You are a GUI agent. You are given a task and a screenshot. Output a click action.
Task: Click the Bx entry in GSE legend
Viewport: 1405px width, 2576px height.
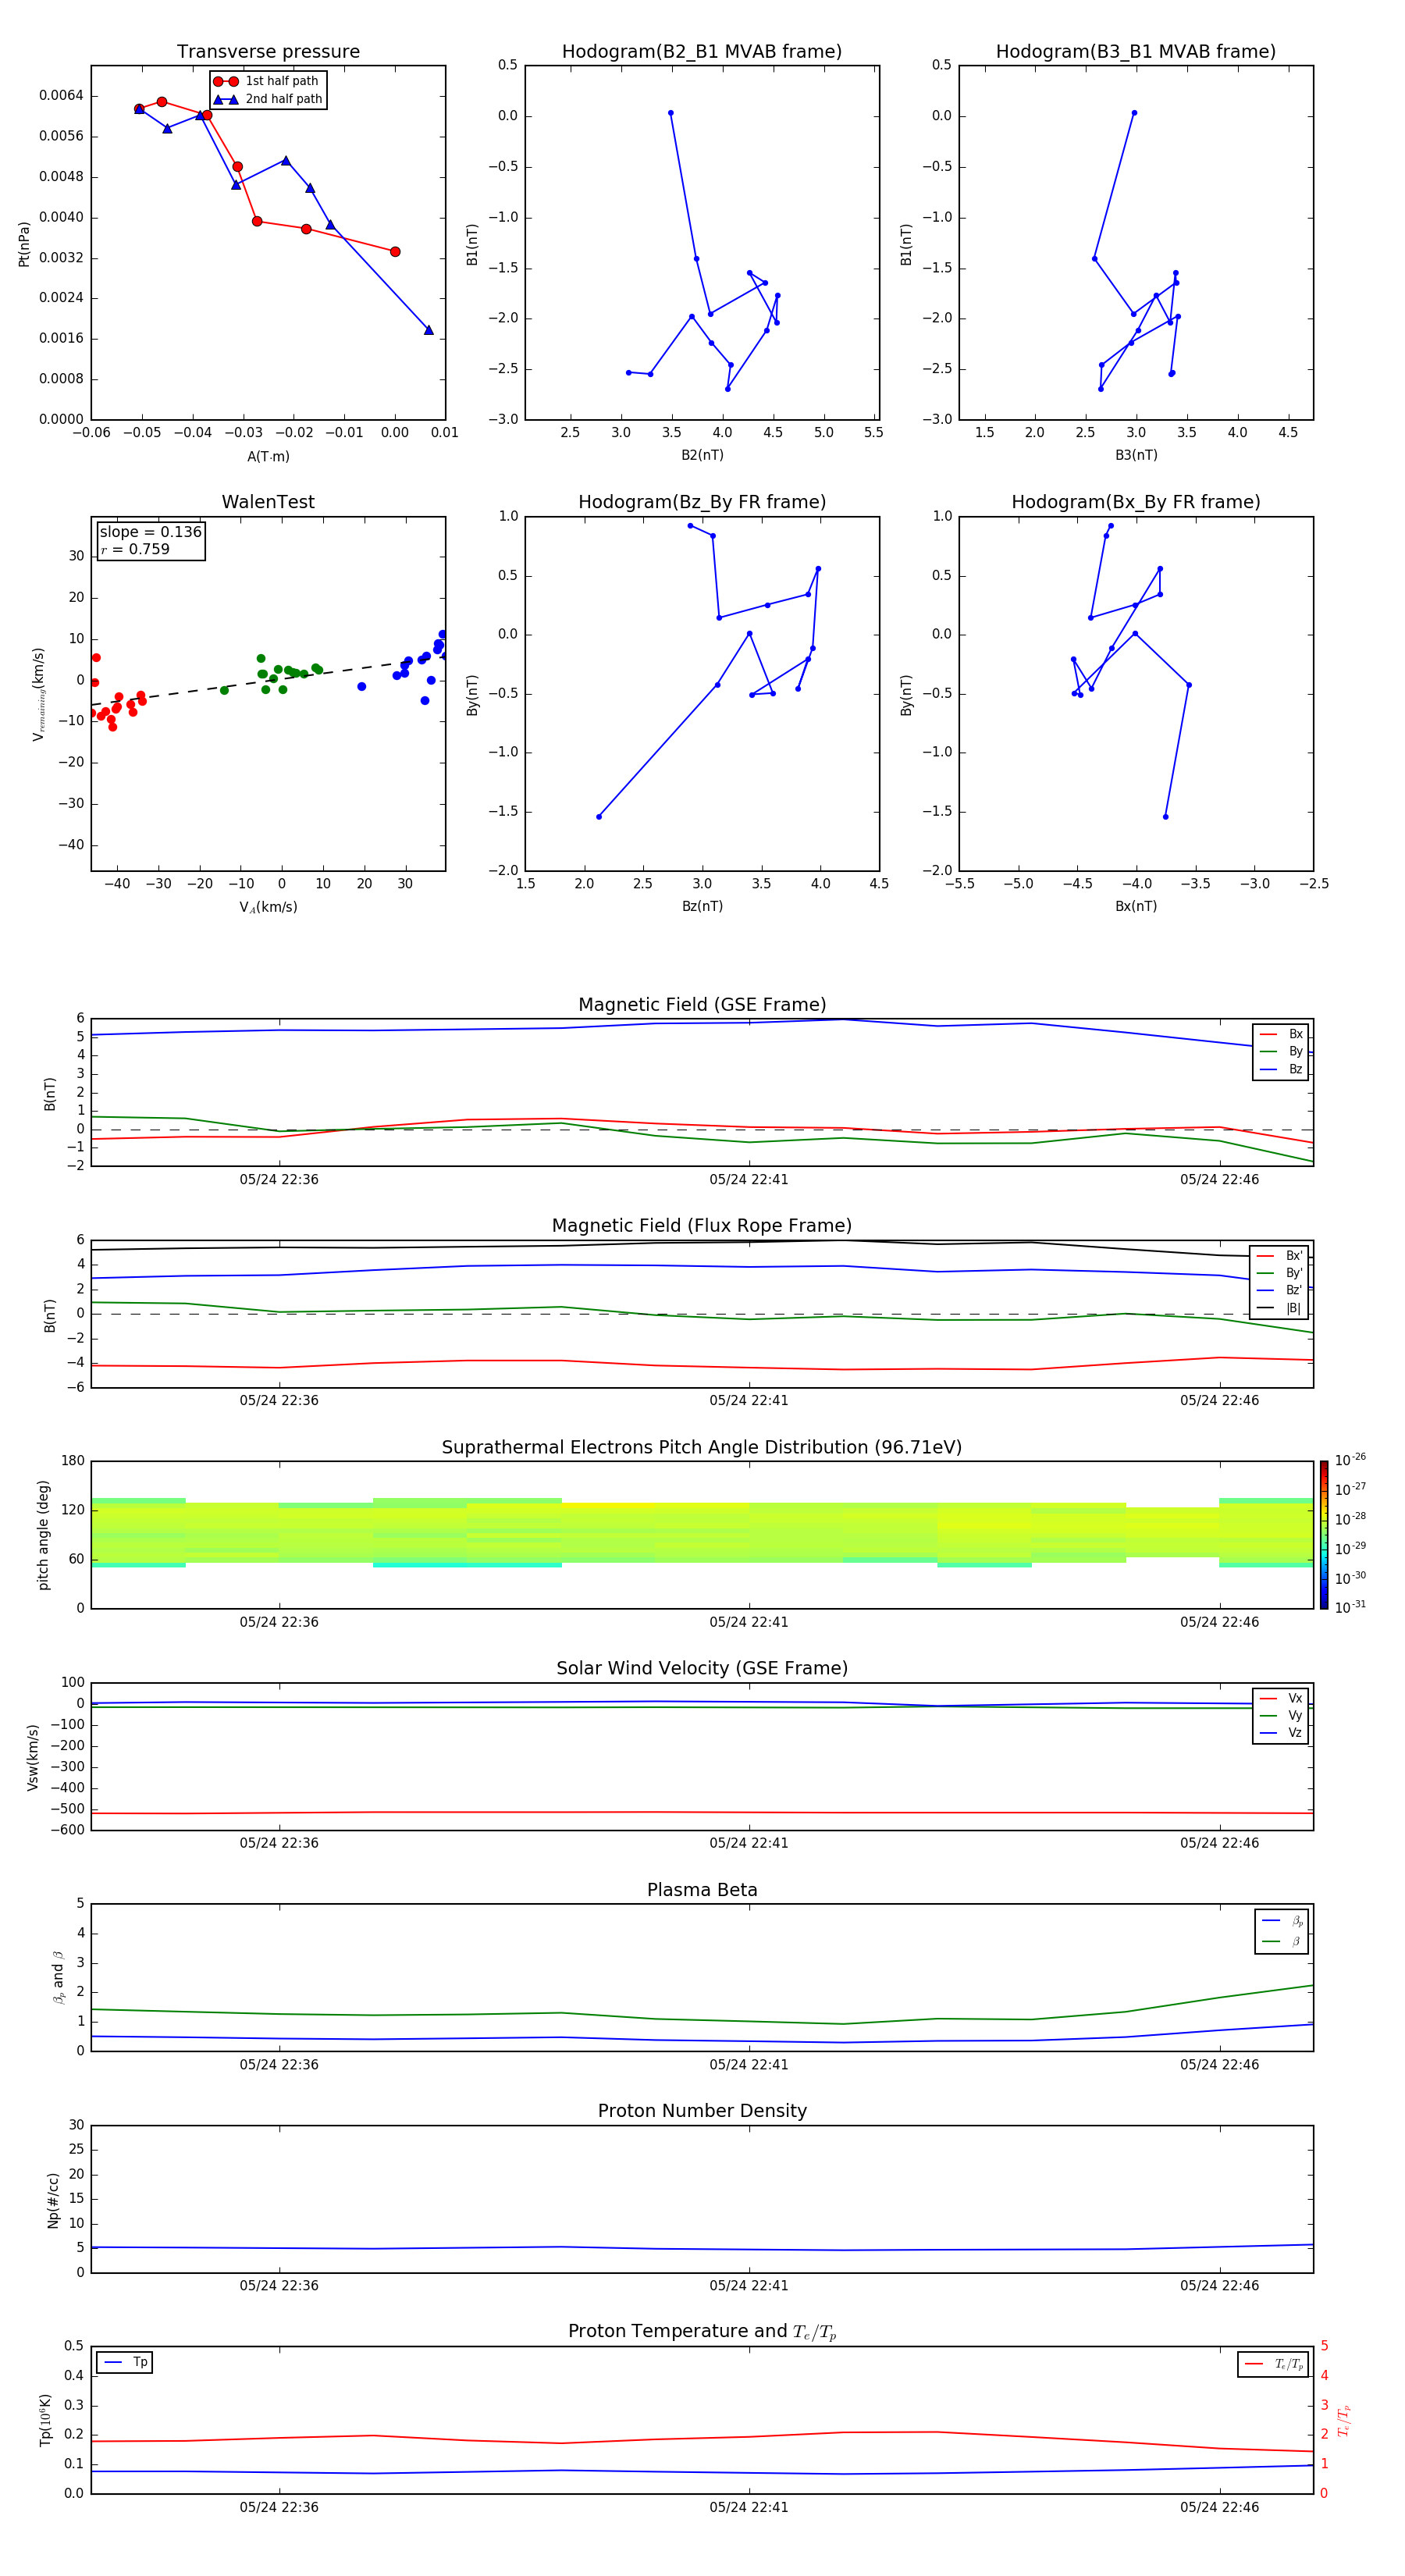(1281, 1034)
